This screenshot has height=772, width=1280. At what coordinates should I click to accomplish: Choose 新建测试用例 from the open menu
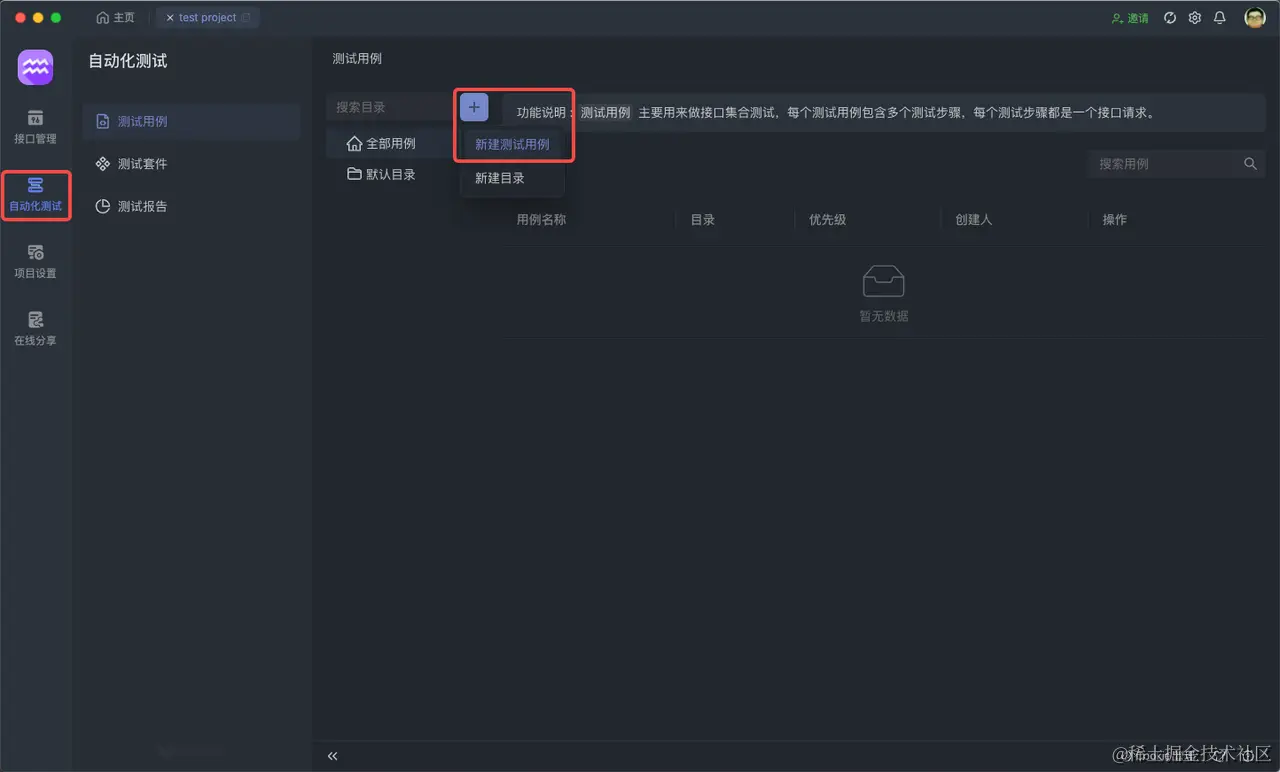(513, 144)
